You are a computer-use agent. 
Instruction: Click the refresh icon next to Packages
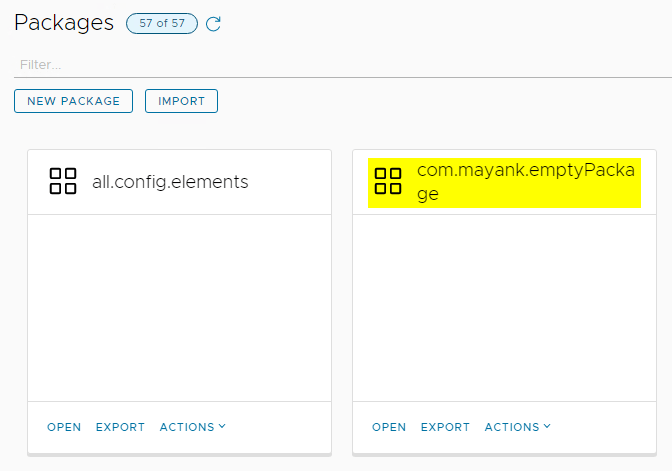(x=213, y=24)
